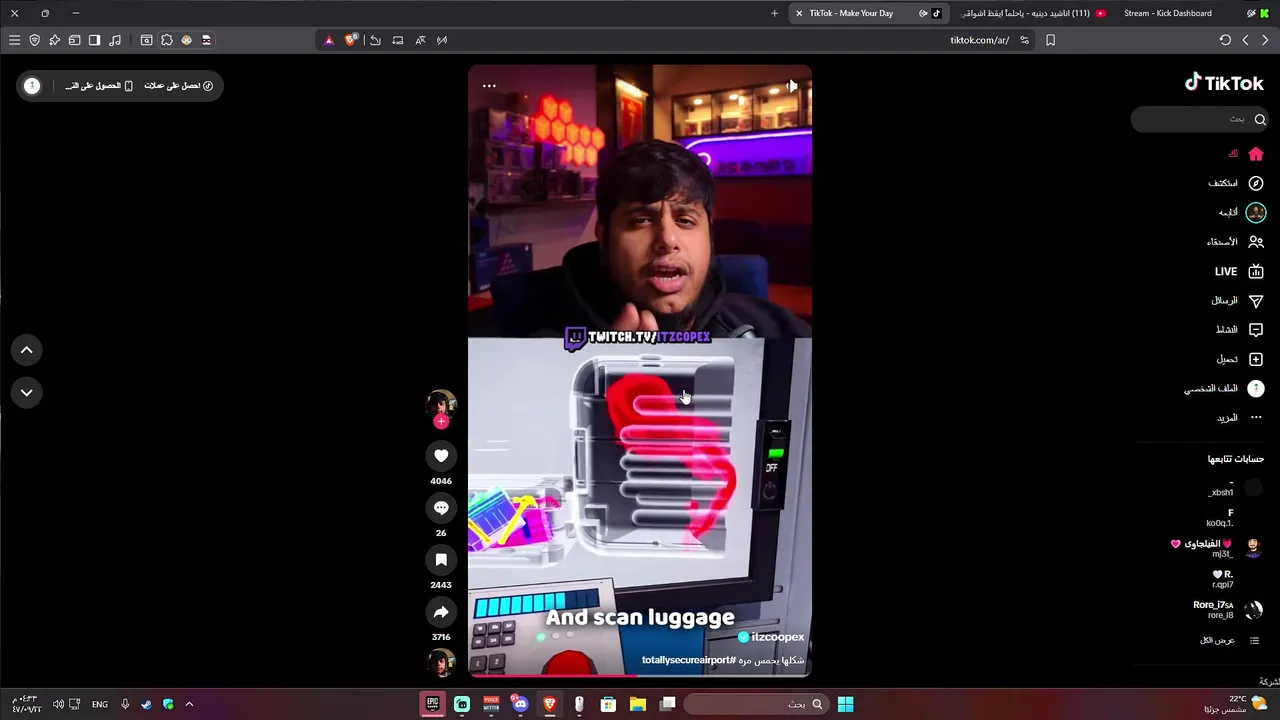Go to next video with down chevron
This screenshot has height=720, width=1280.
tap(27, 392)
